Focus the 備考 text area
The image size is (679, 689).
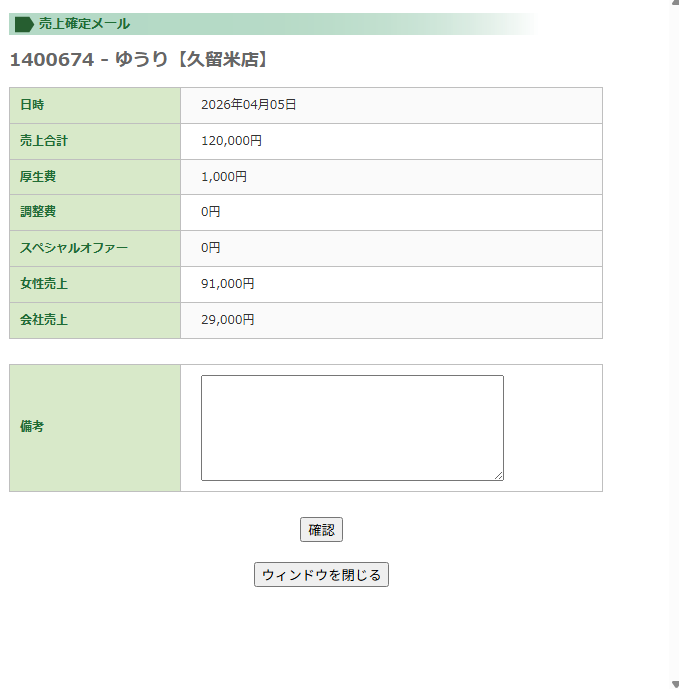coord(352,427)
